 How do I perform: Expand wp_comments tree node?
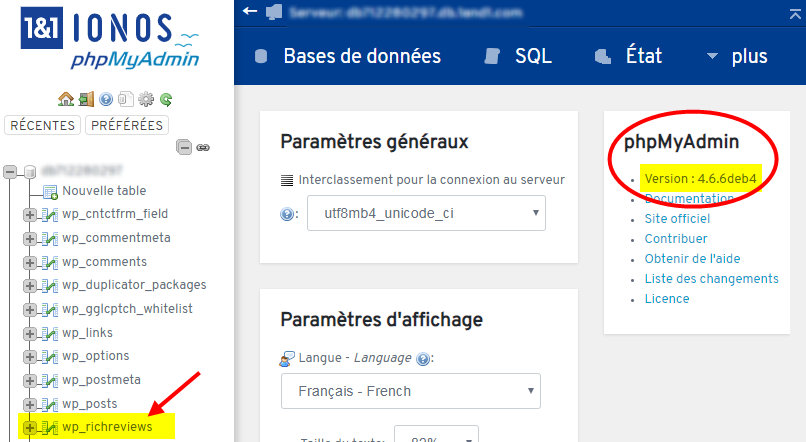30,263
